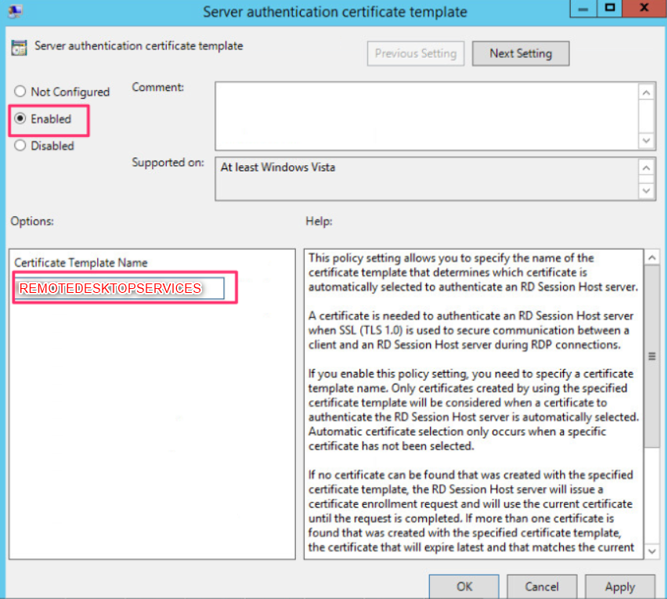Click the Supported on scroll up arrow
Image resolution: width=667 pixels, height=599 pixels.
point(647,168)
